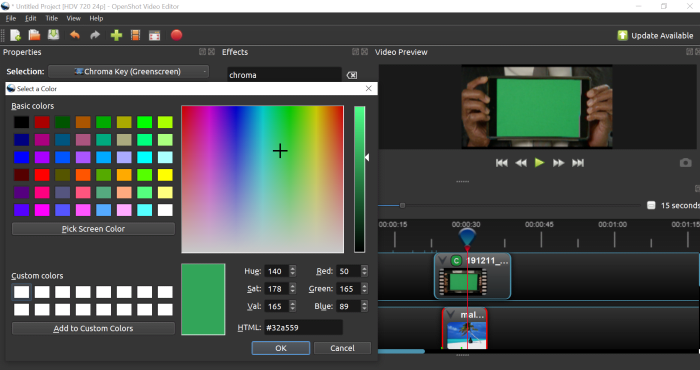Image resolution: width=700 pixels, height=370 pixels.
Task: Select the pure red basic color swatch
Action: [x=42, y=175]
